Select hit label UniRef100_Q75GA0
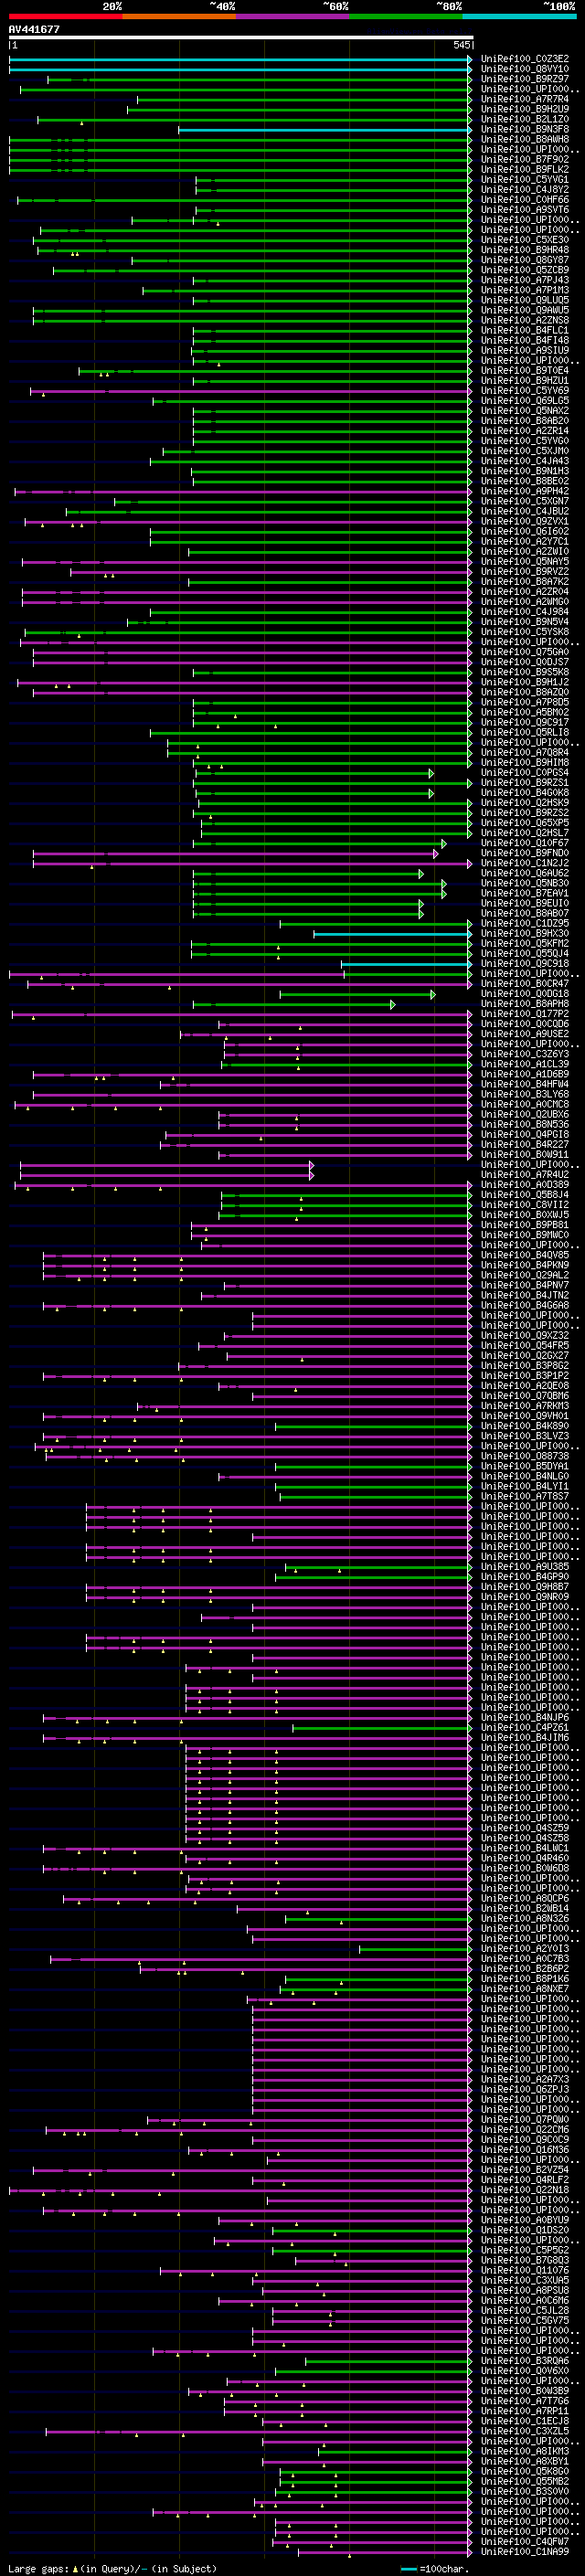 (x=525, y=651)
